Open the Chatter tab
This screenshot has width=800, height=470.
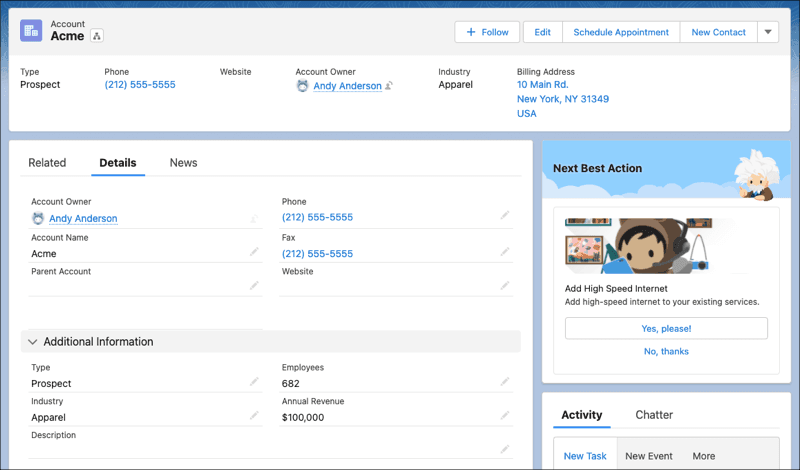654,415
